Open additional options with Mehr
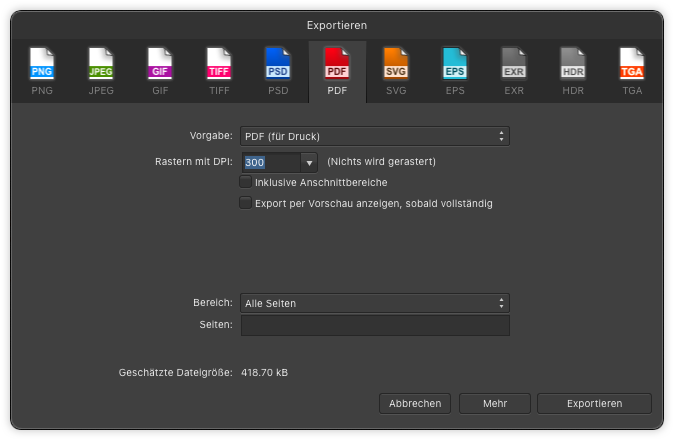 coord(495,403)
